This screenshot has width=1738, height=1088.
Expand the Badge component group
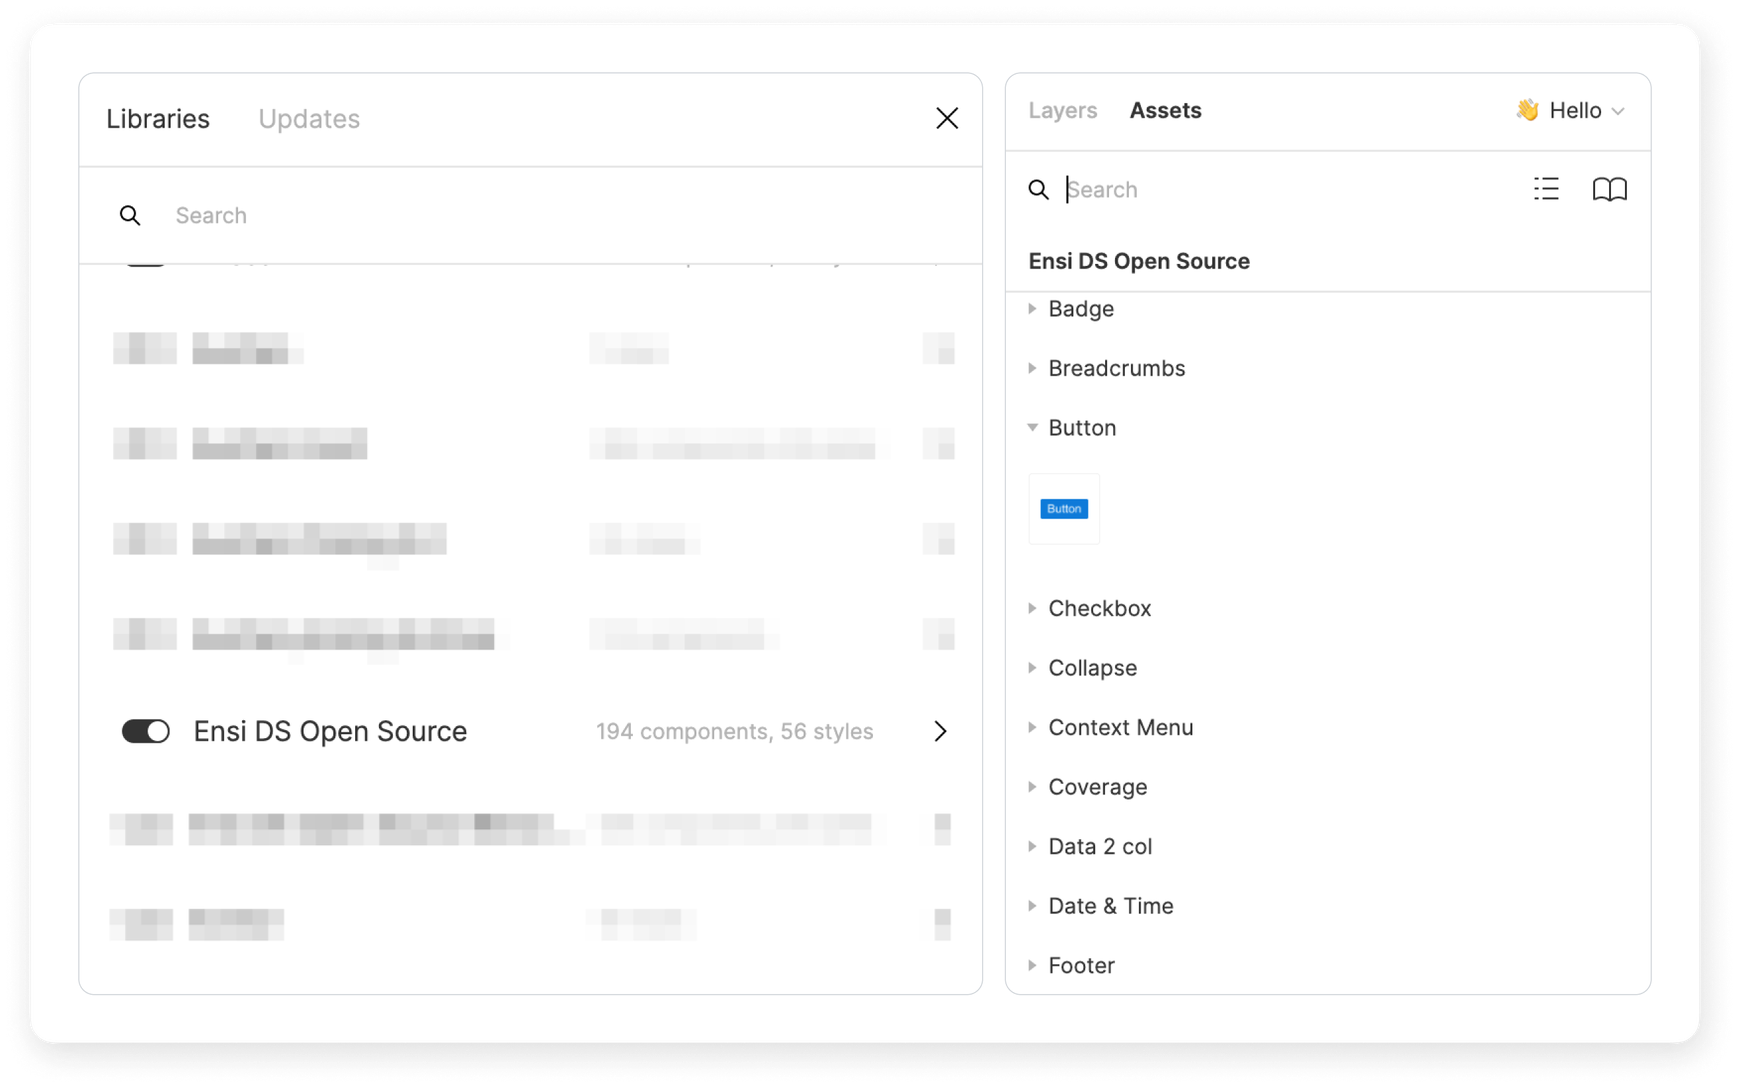click(1033, 309)
